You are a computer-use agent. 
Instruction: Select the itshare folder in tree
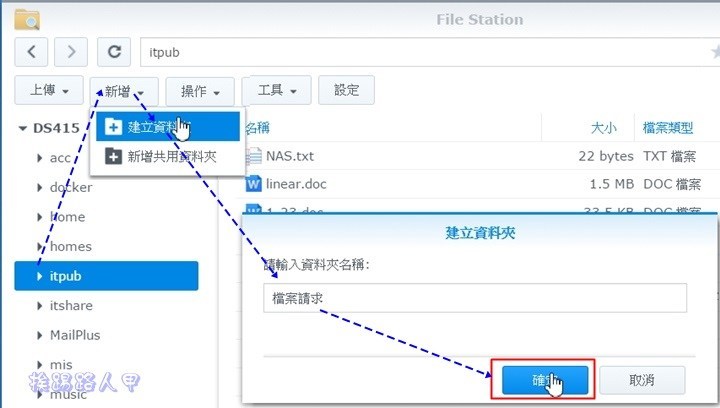click(71, 306)
